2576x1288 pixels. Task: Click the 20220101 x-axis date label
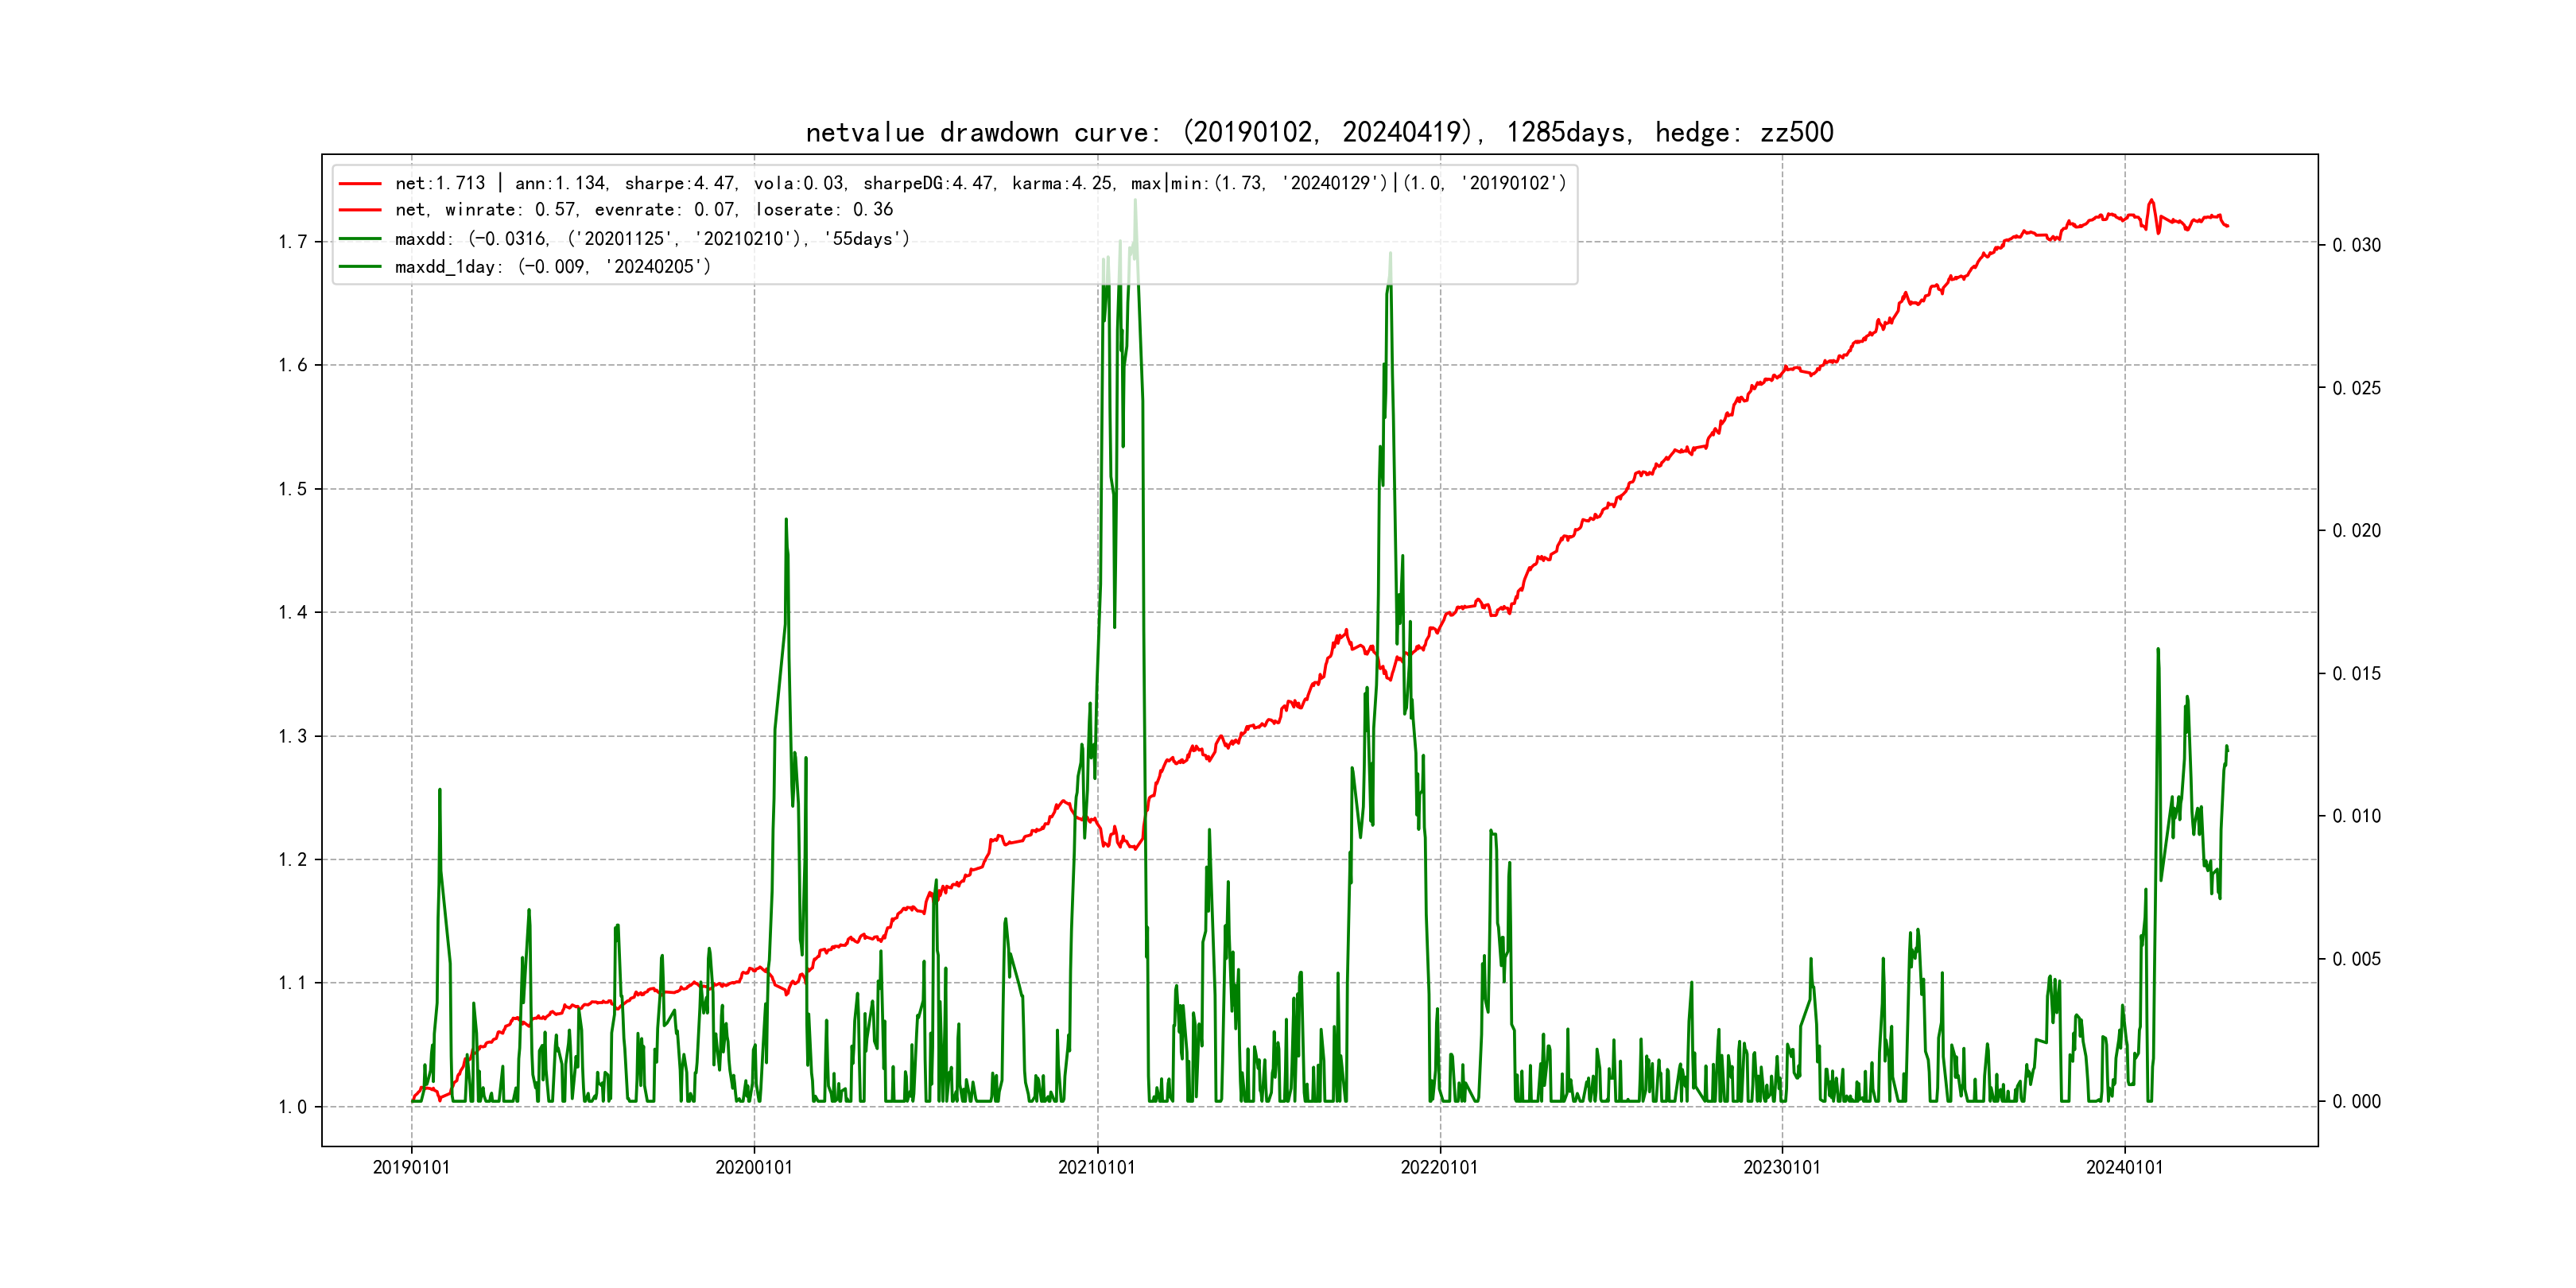(x=1439, y=1167)
